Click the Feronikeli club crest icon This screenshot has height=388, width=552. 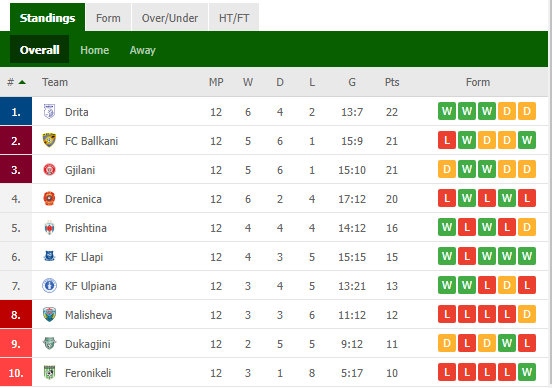pos(49,373)
